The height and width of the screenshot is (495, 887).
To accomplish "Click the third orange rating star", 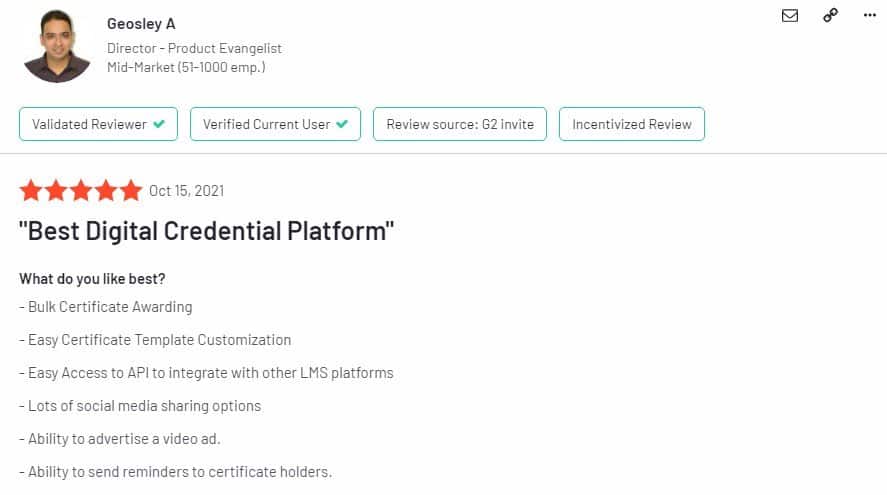I will coord(81,190).
